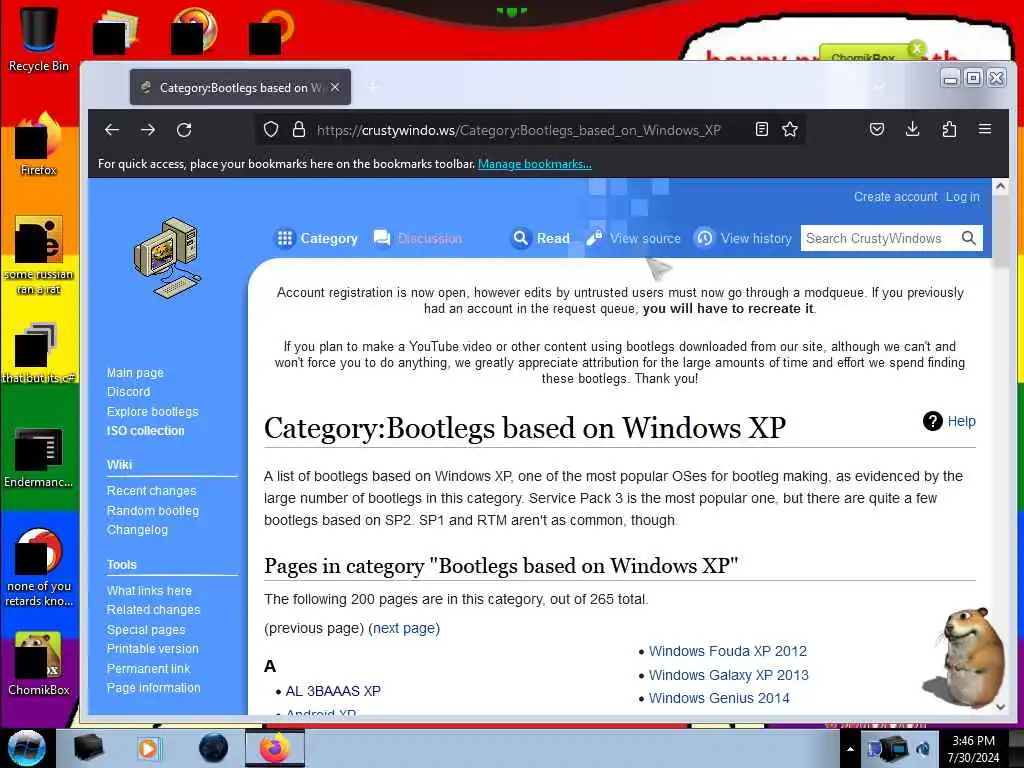The image size is (1024, 768).
Task: Open Windows Fouda XP 2012 page
Action: (728, 651)
